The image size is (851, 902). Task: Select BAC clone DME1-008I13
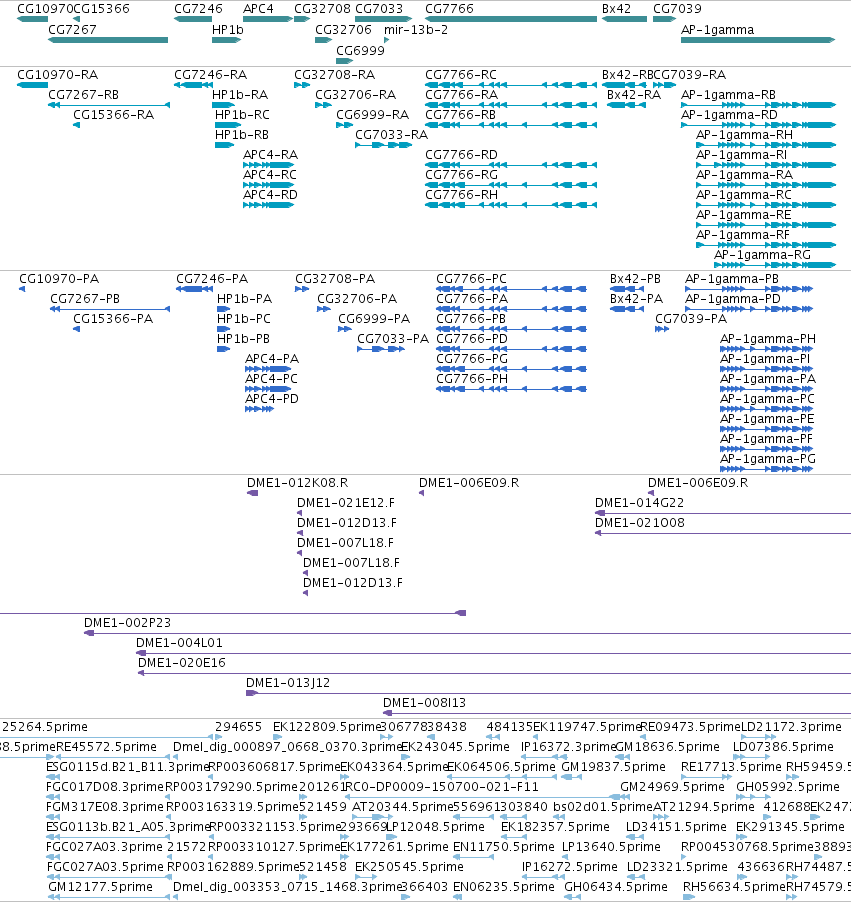pyautogui.click(x=424, y=703)
